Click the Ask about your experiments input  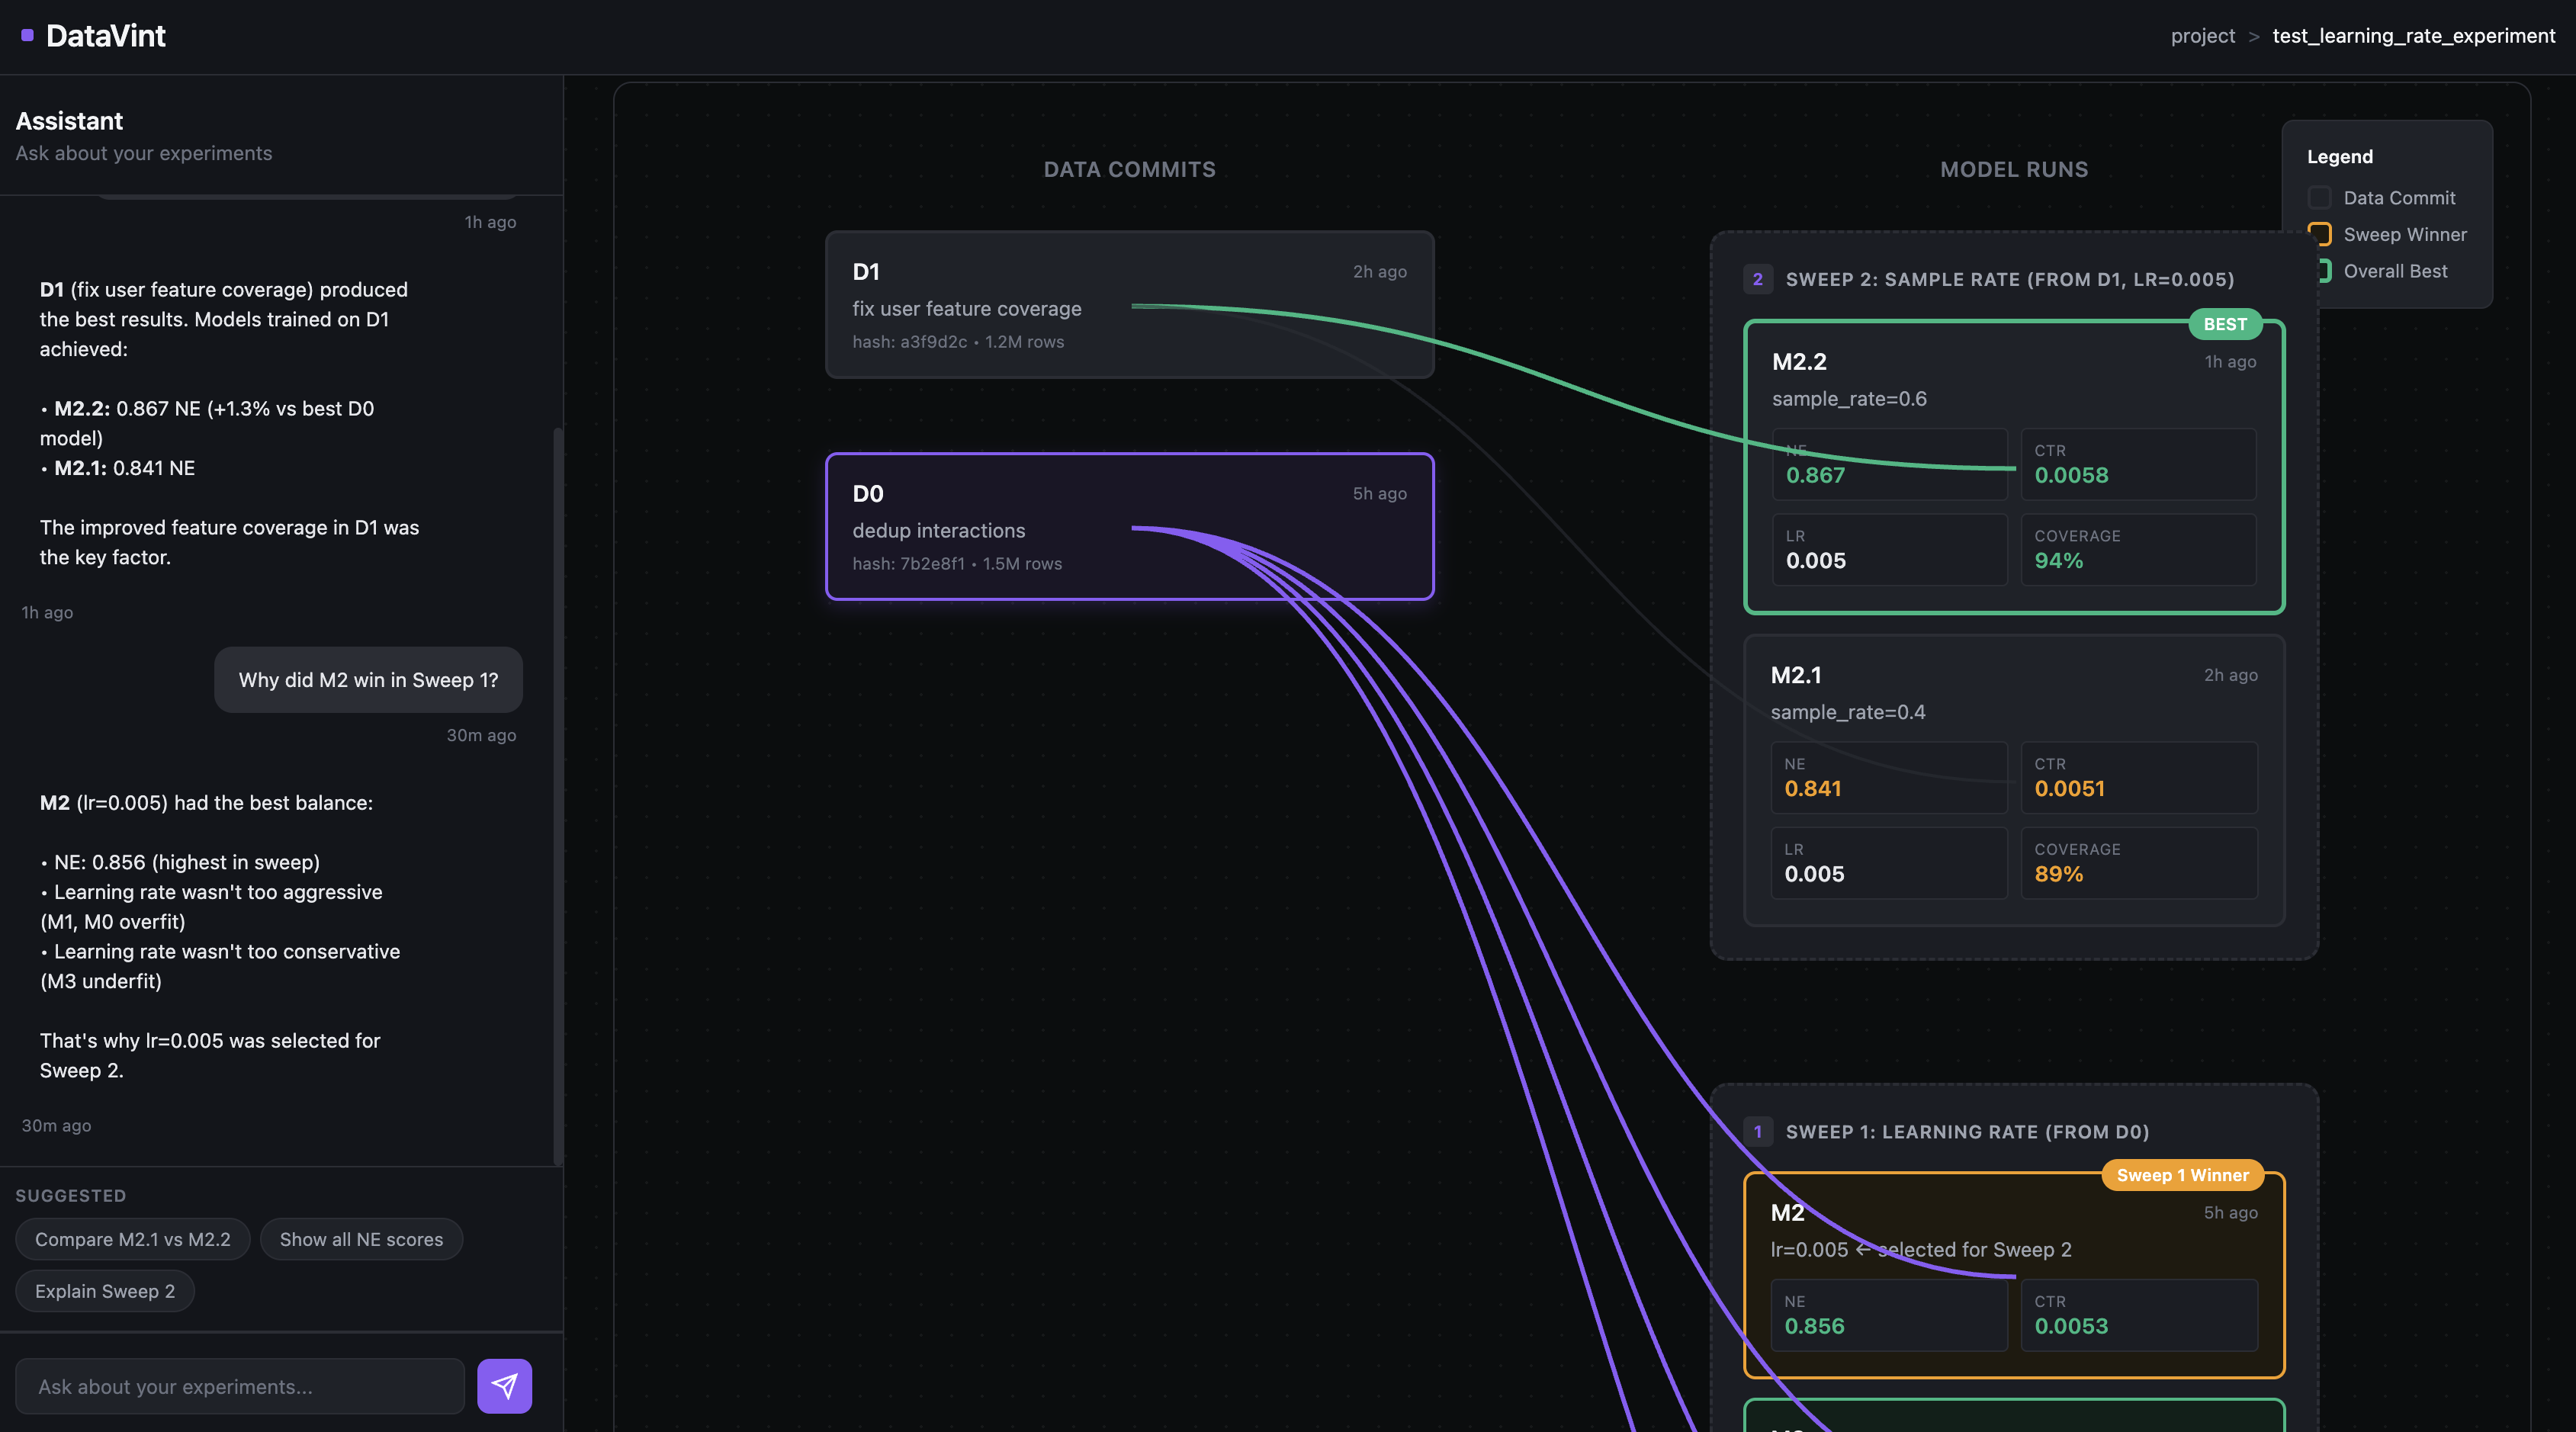[x=240, y=1386]
